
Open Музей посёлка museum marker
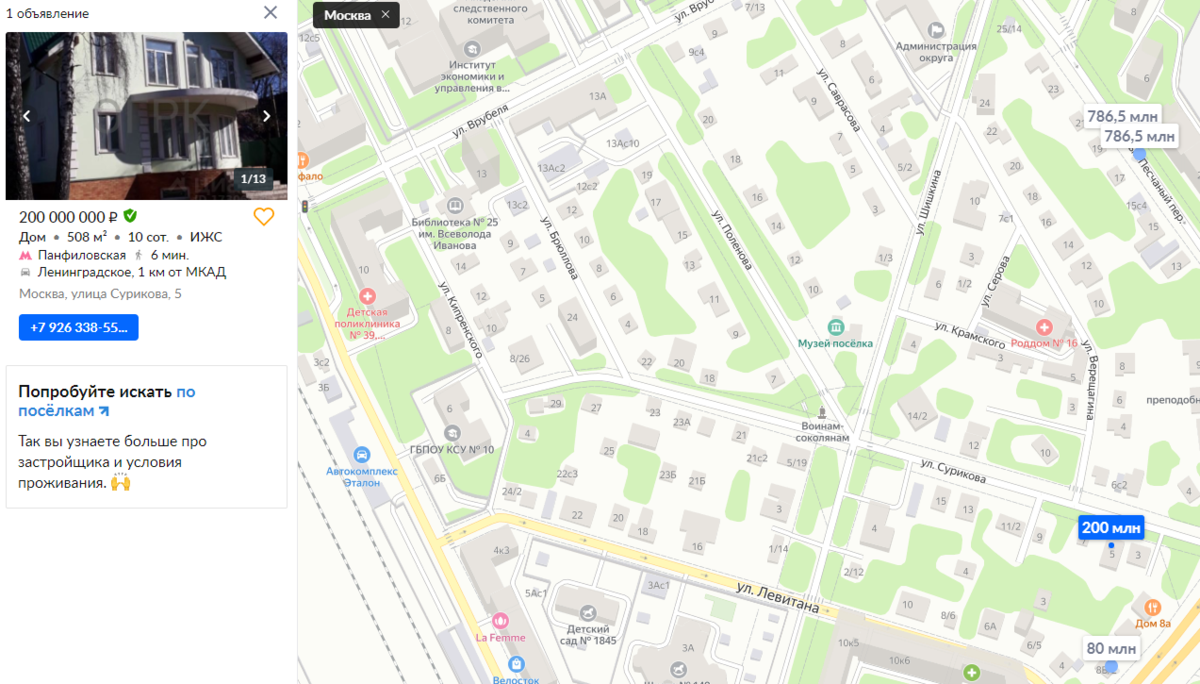pyautogui.click(x=836, y=328)
